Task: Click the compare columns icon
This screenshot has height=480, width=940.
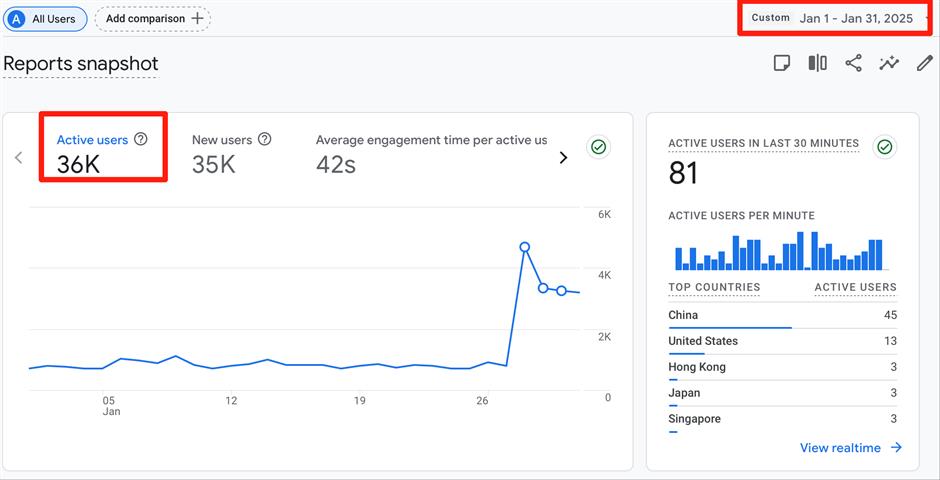Action: tap(817, 63)
